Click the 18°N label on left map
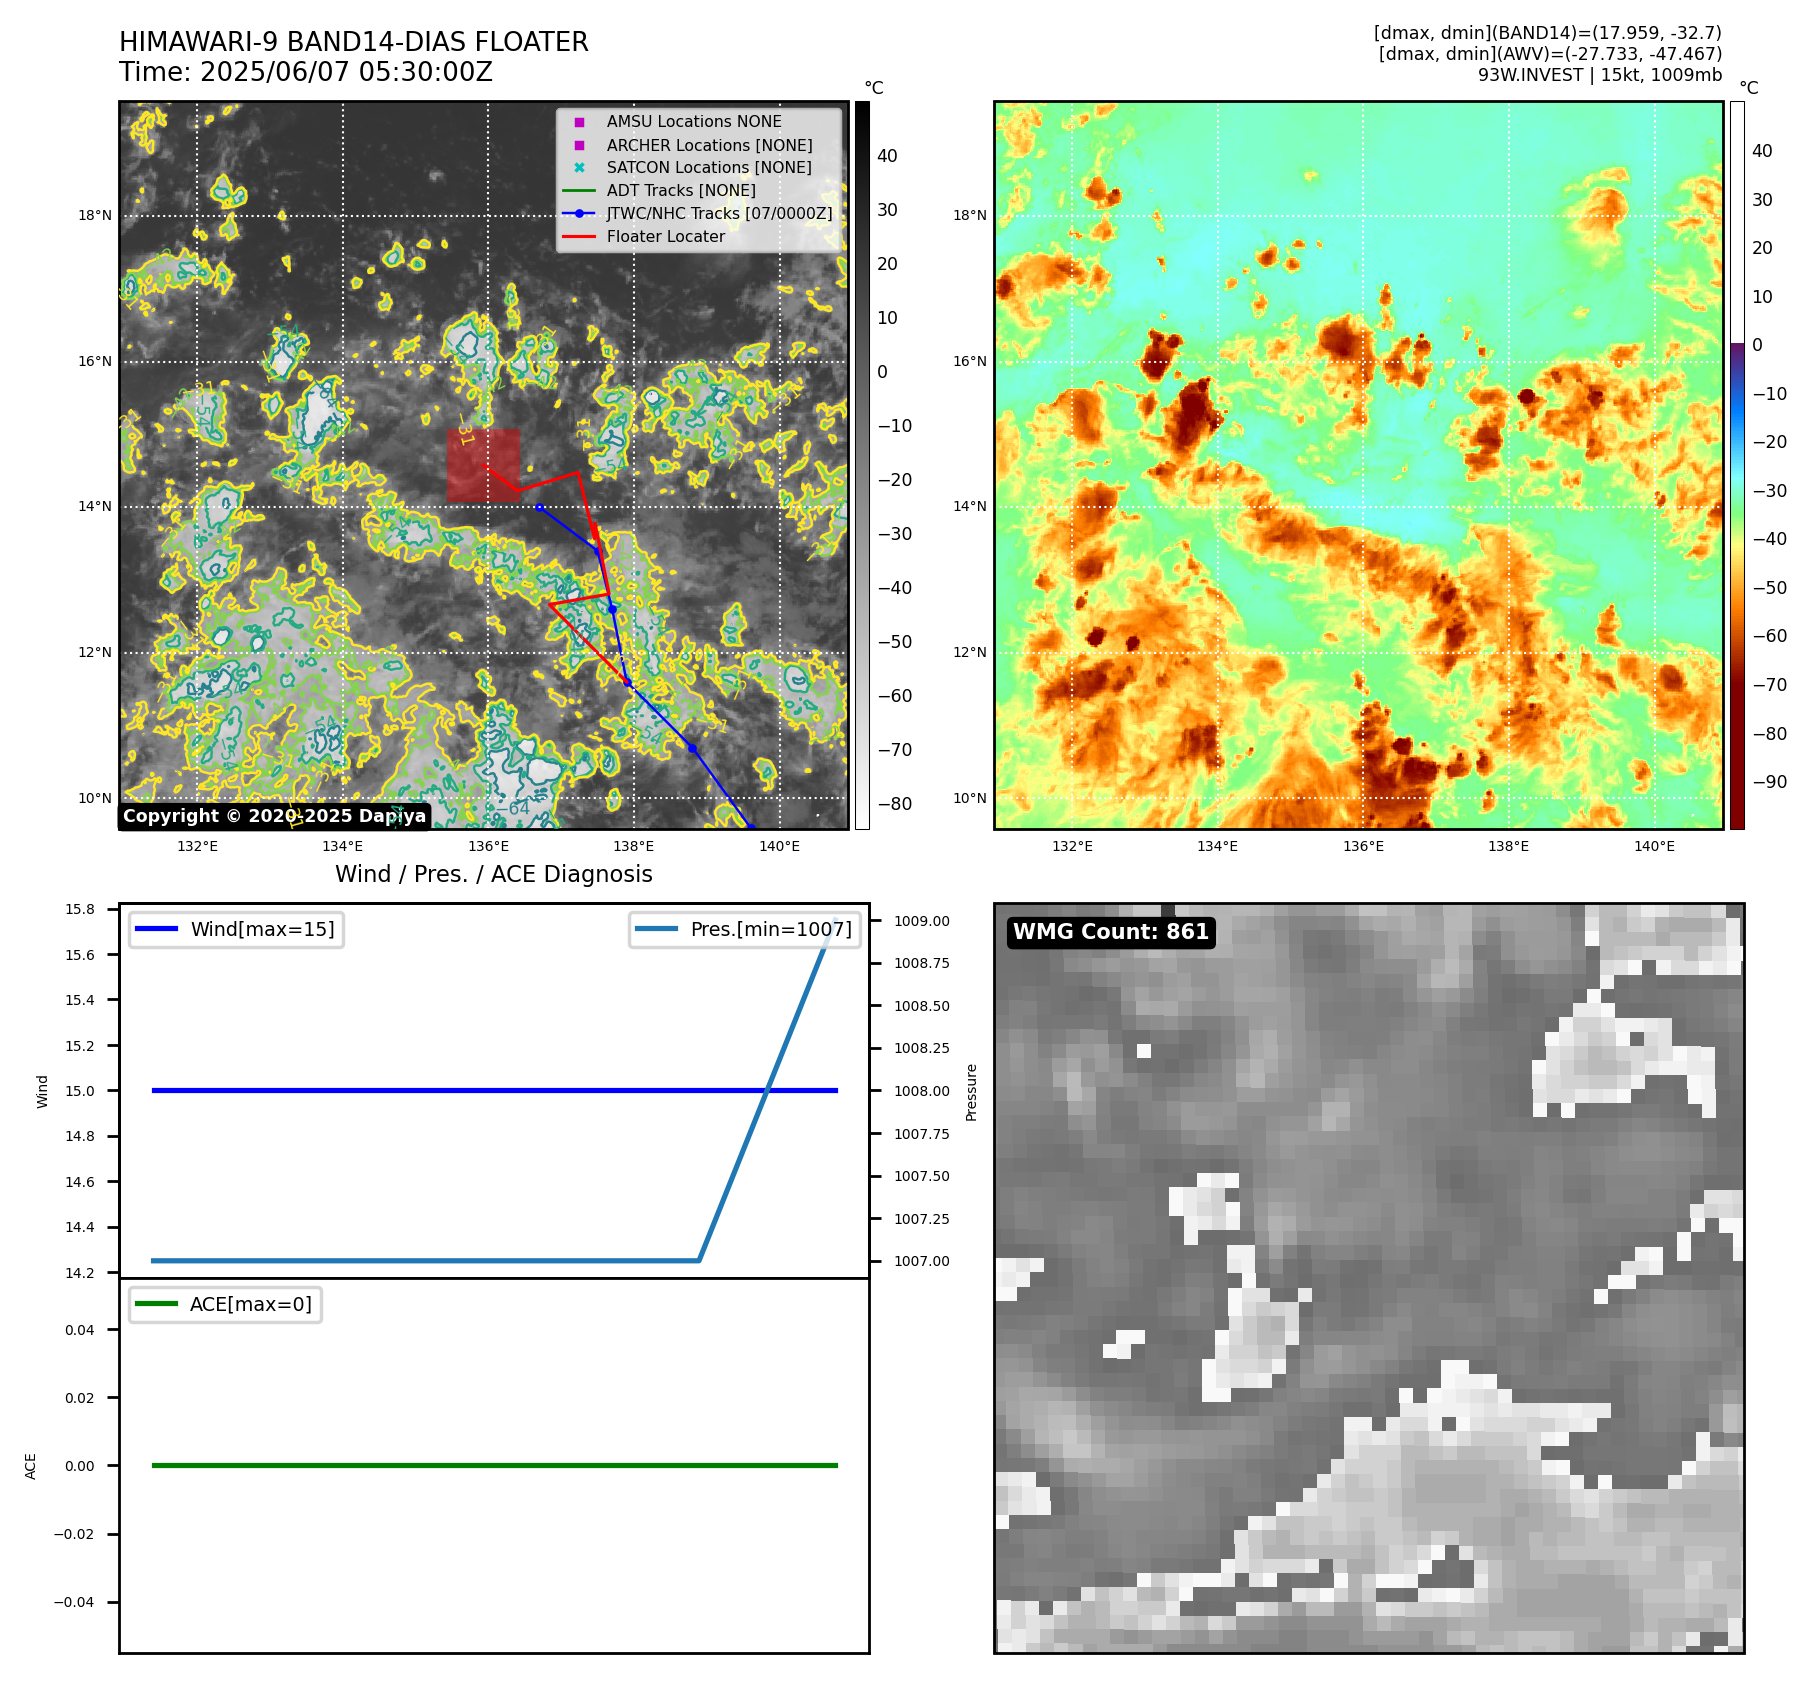Image resolution: width=1813 pixels, height=1690 pixels. tap(95, 215)
